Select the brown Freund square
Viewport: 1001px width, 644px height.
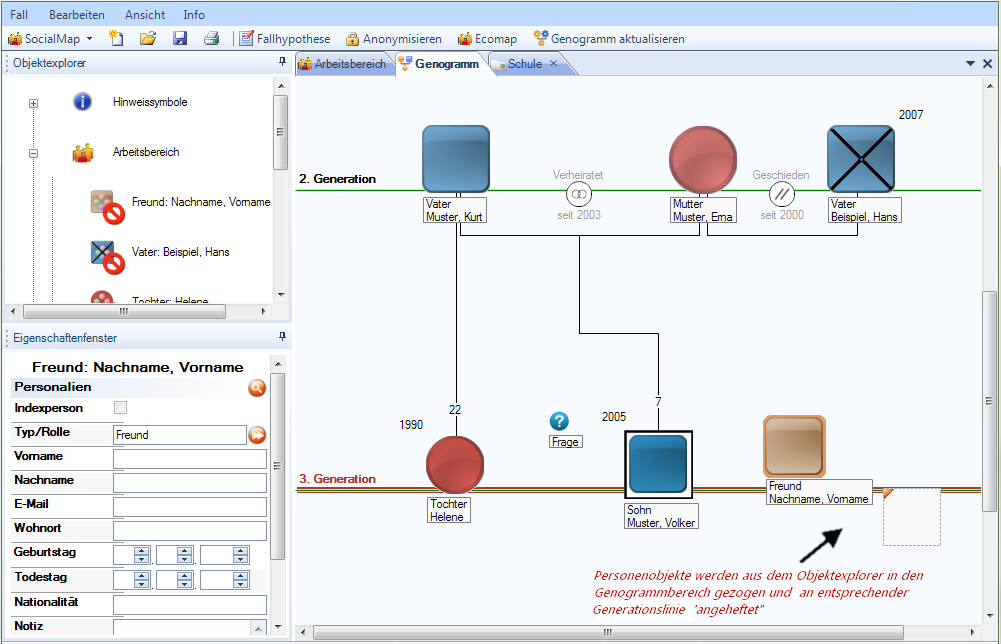(x=795, y=447)
